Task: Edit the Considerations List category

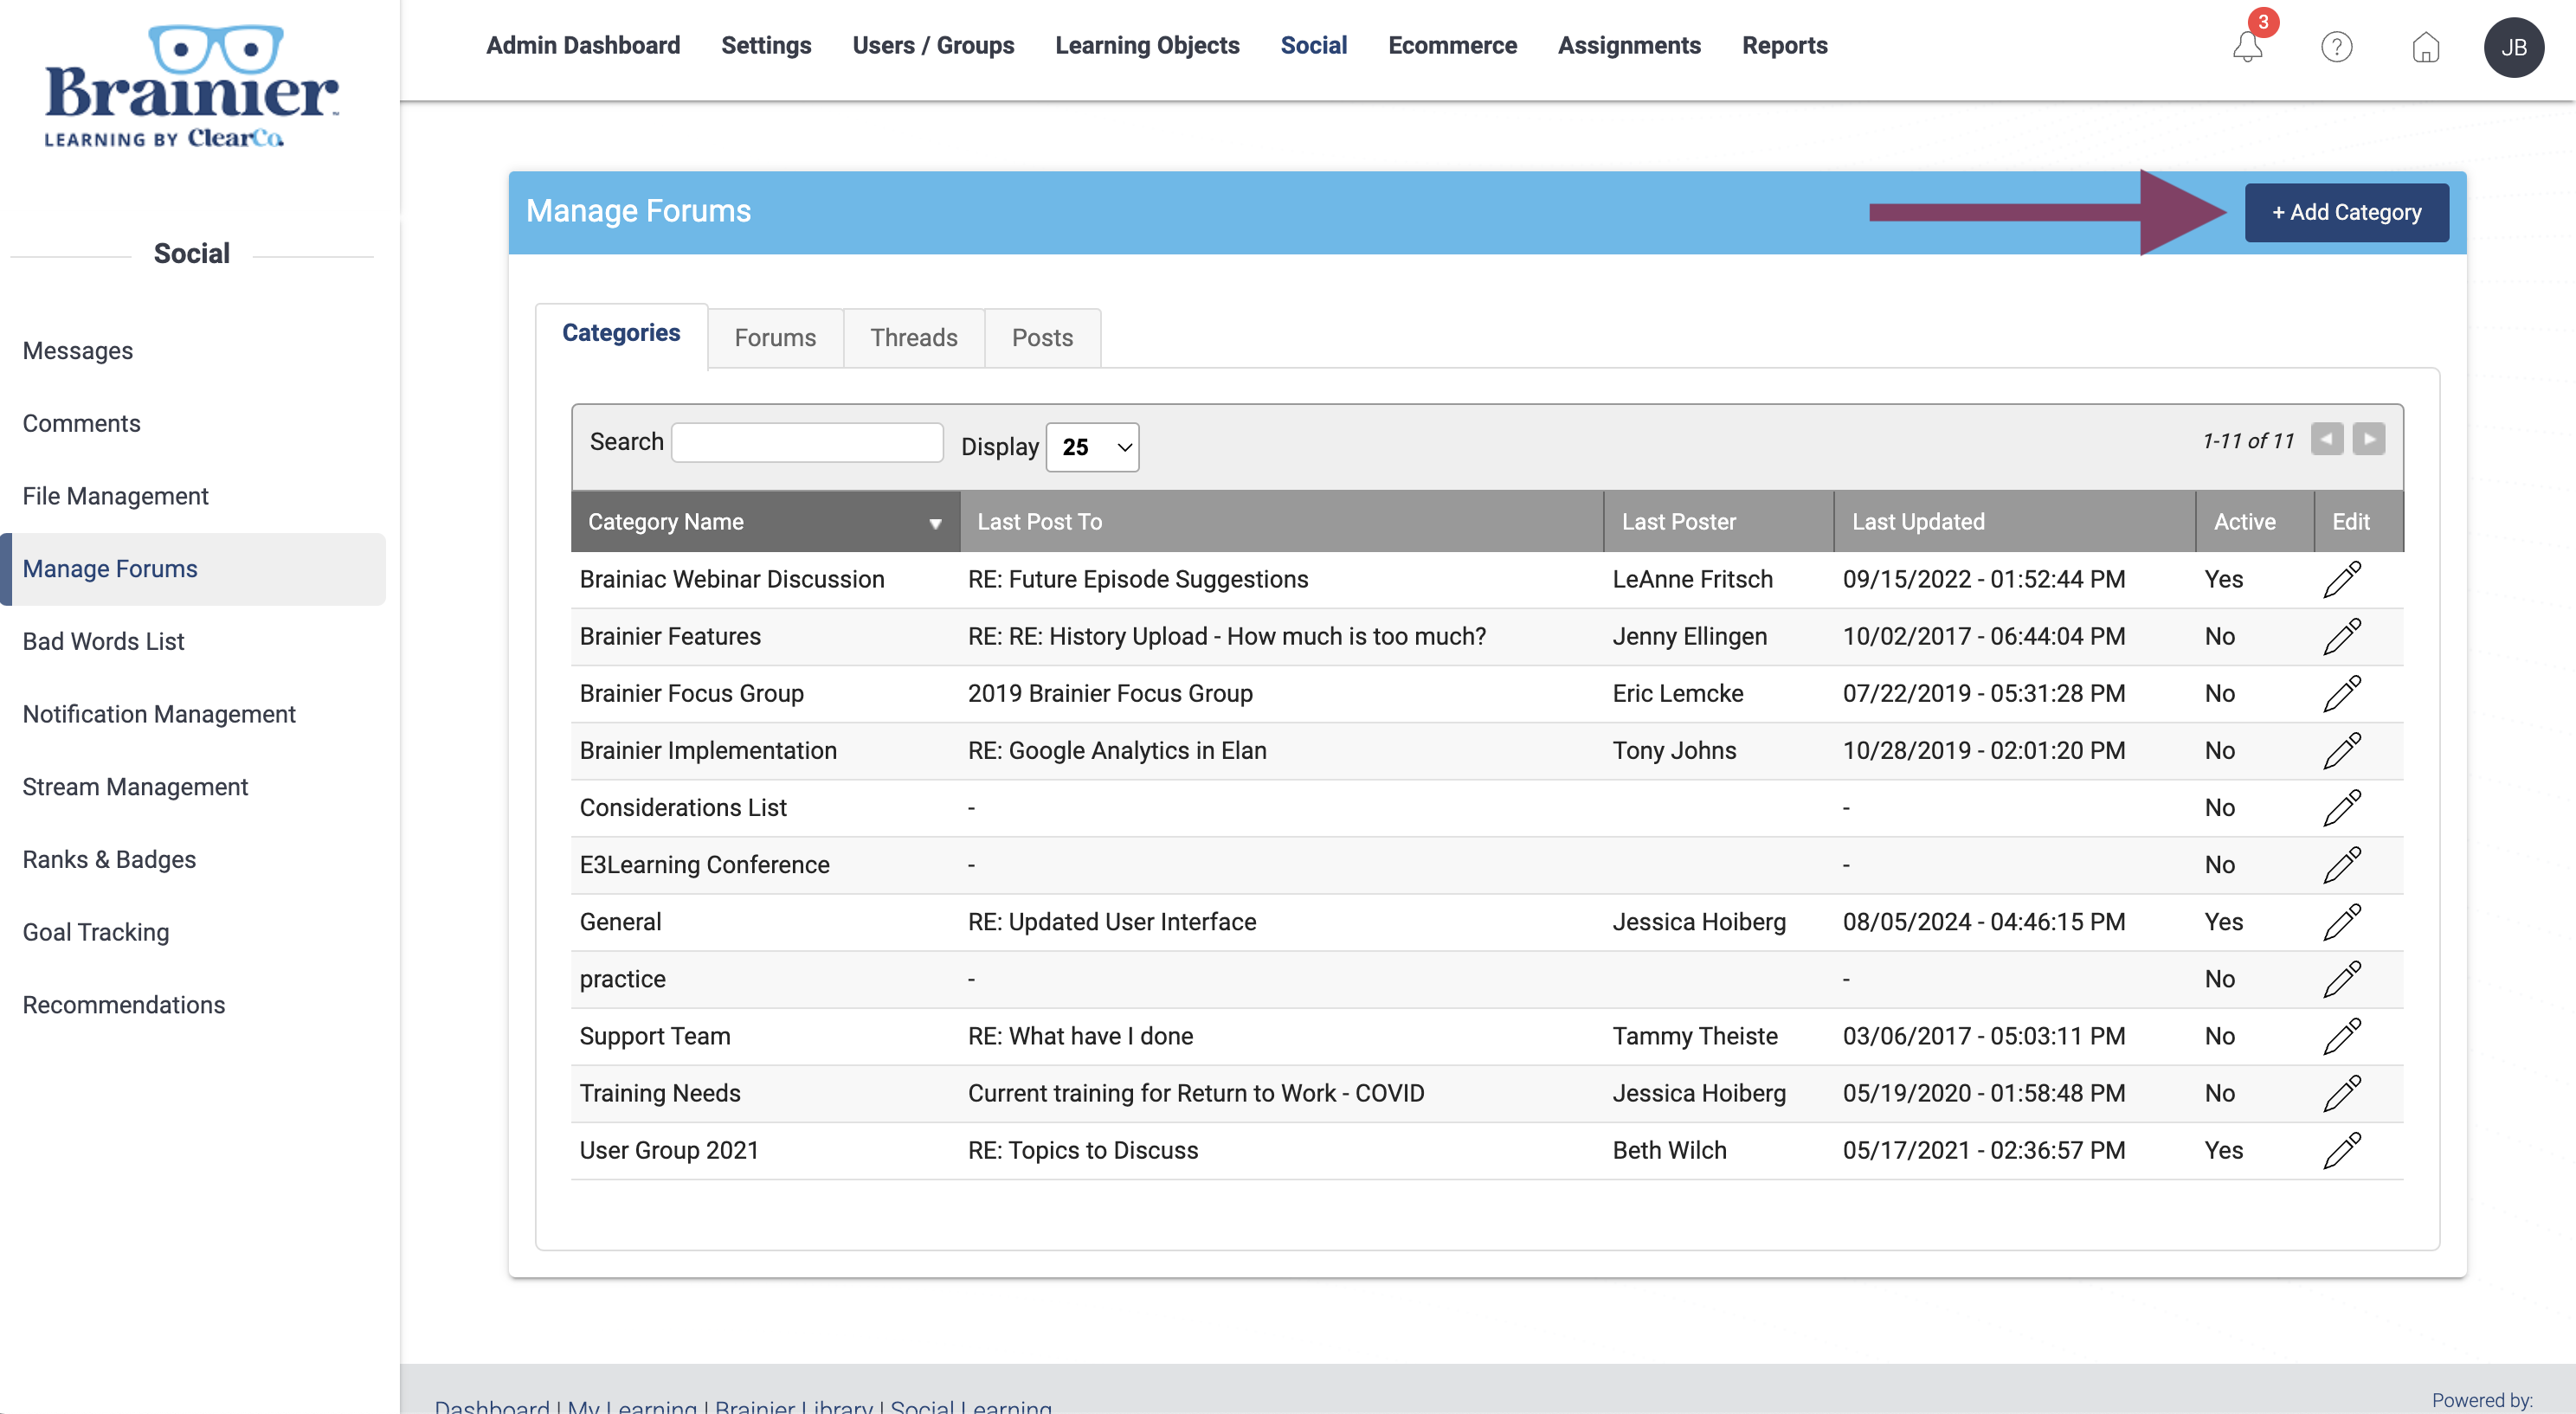Action: pos(2341,807)
